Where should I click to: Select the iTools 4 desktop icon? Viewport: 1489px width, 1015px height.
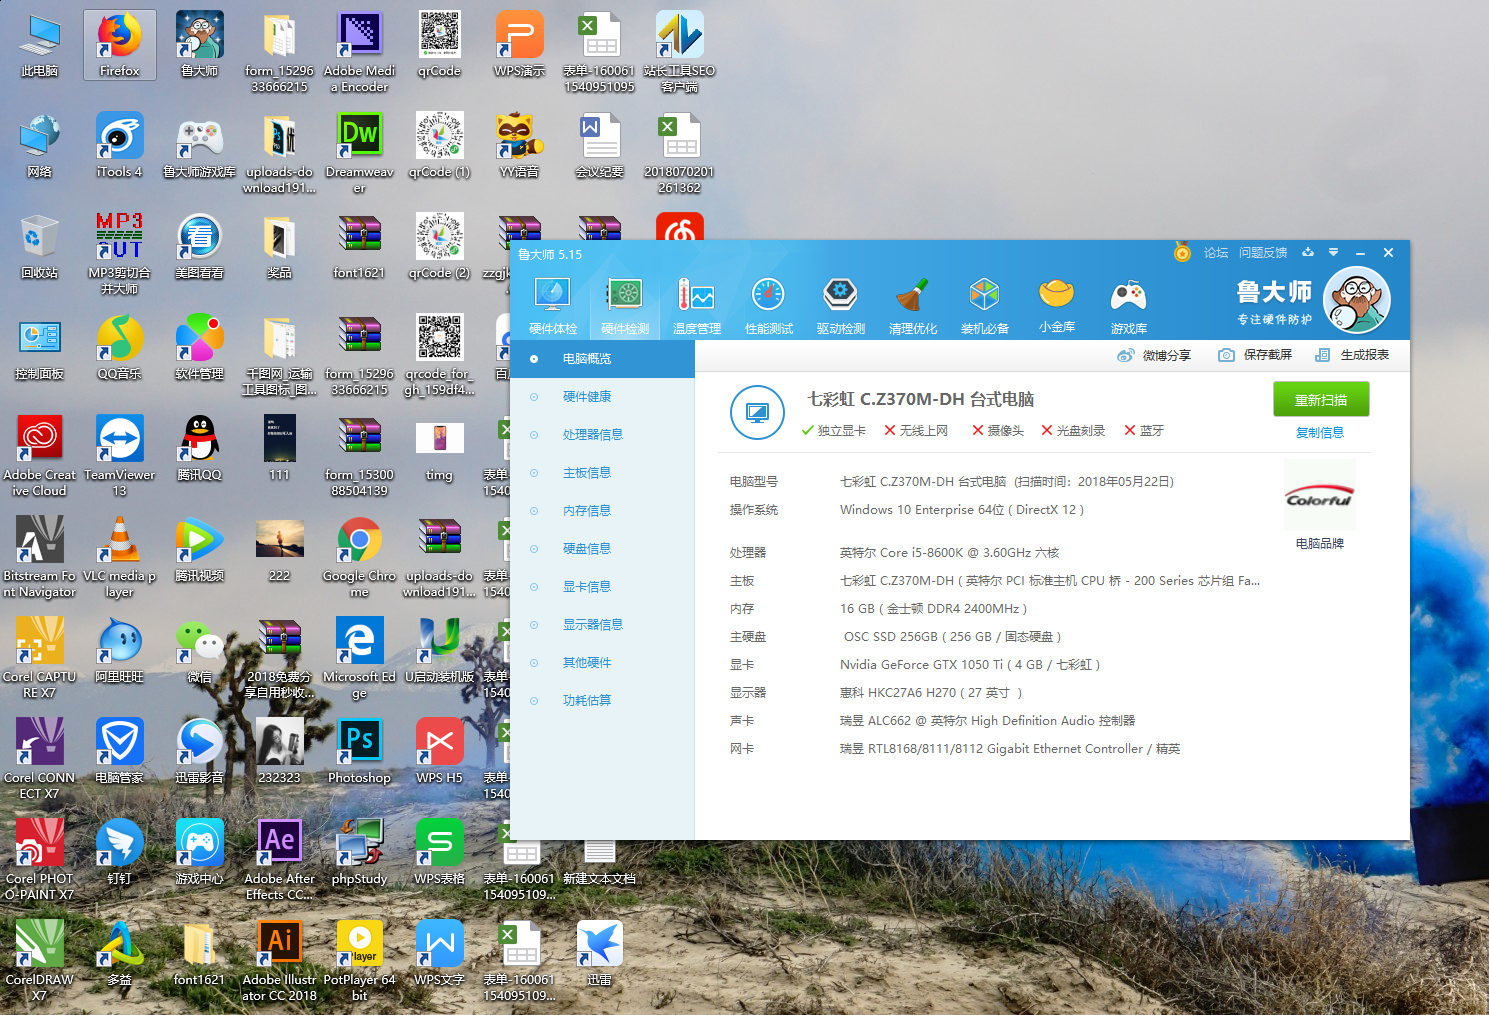point(120,146)
